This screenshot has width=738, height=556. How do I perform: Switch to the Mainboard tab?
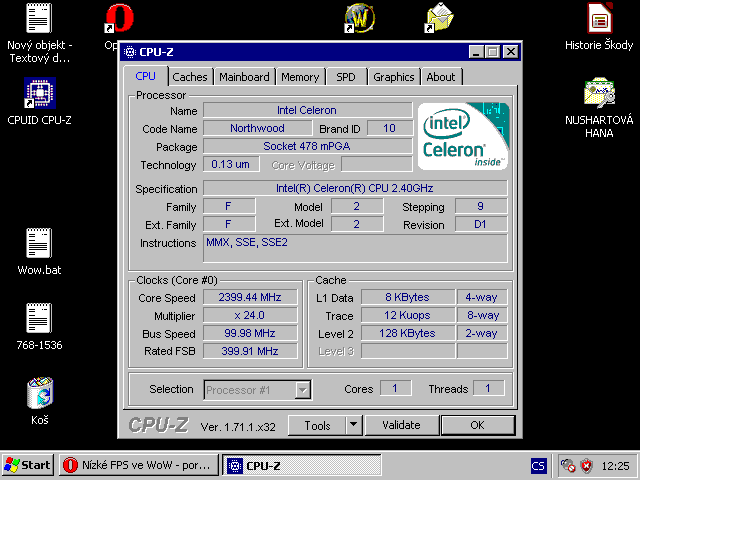pos(244,77)
